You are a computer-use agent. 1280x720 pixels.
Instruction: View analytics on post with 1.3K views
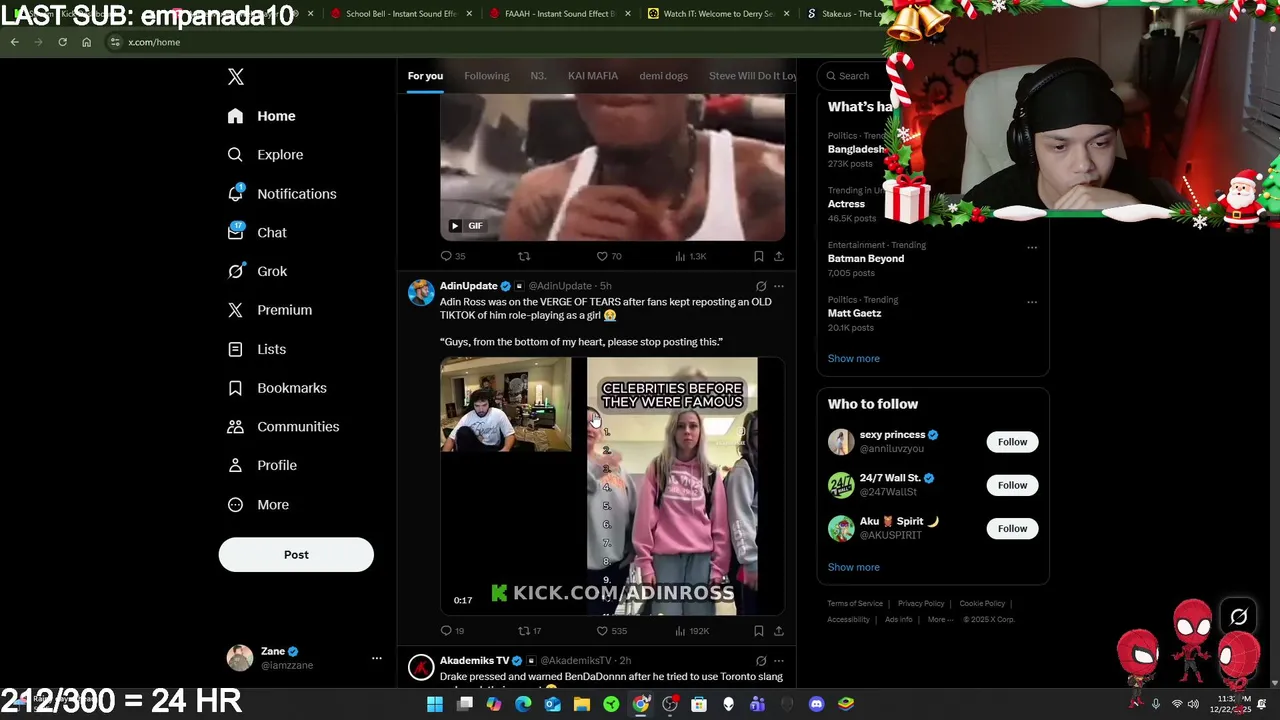click(x=690, y=256)
